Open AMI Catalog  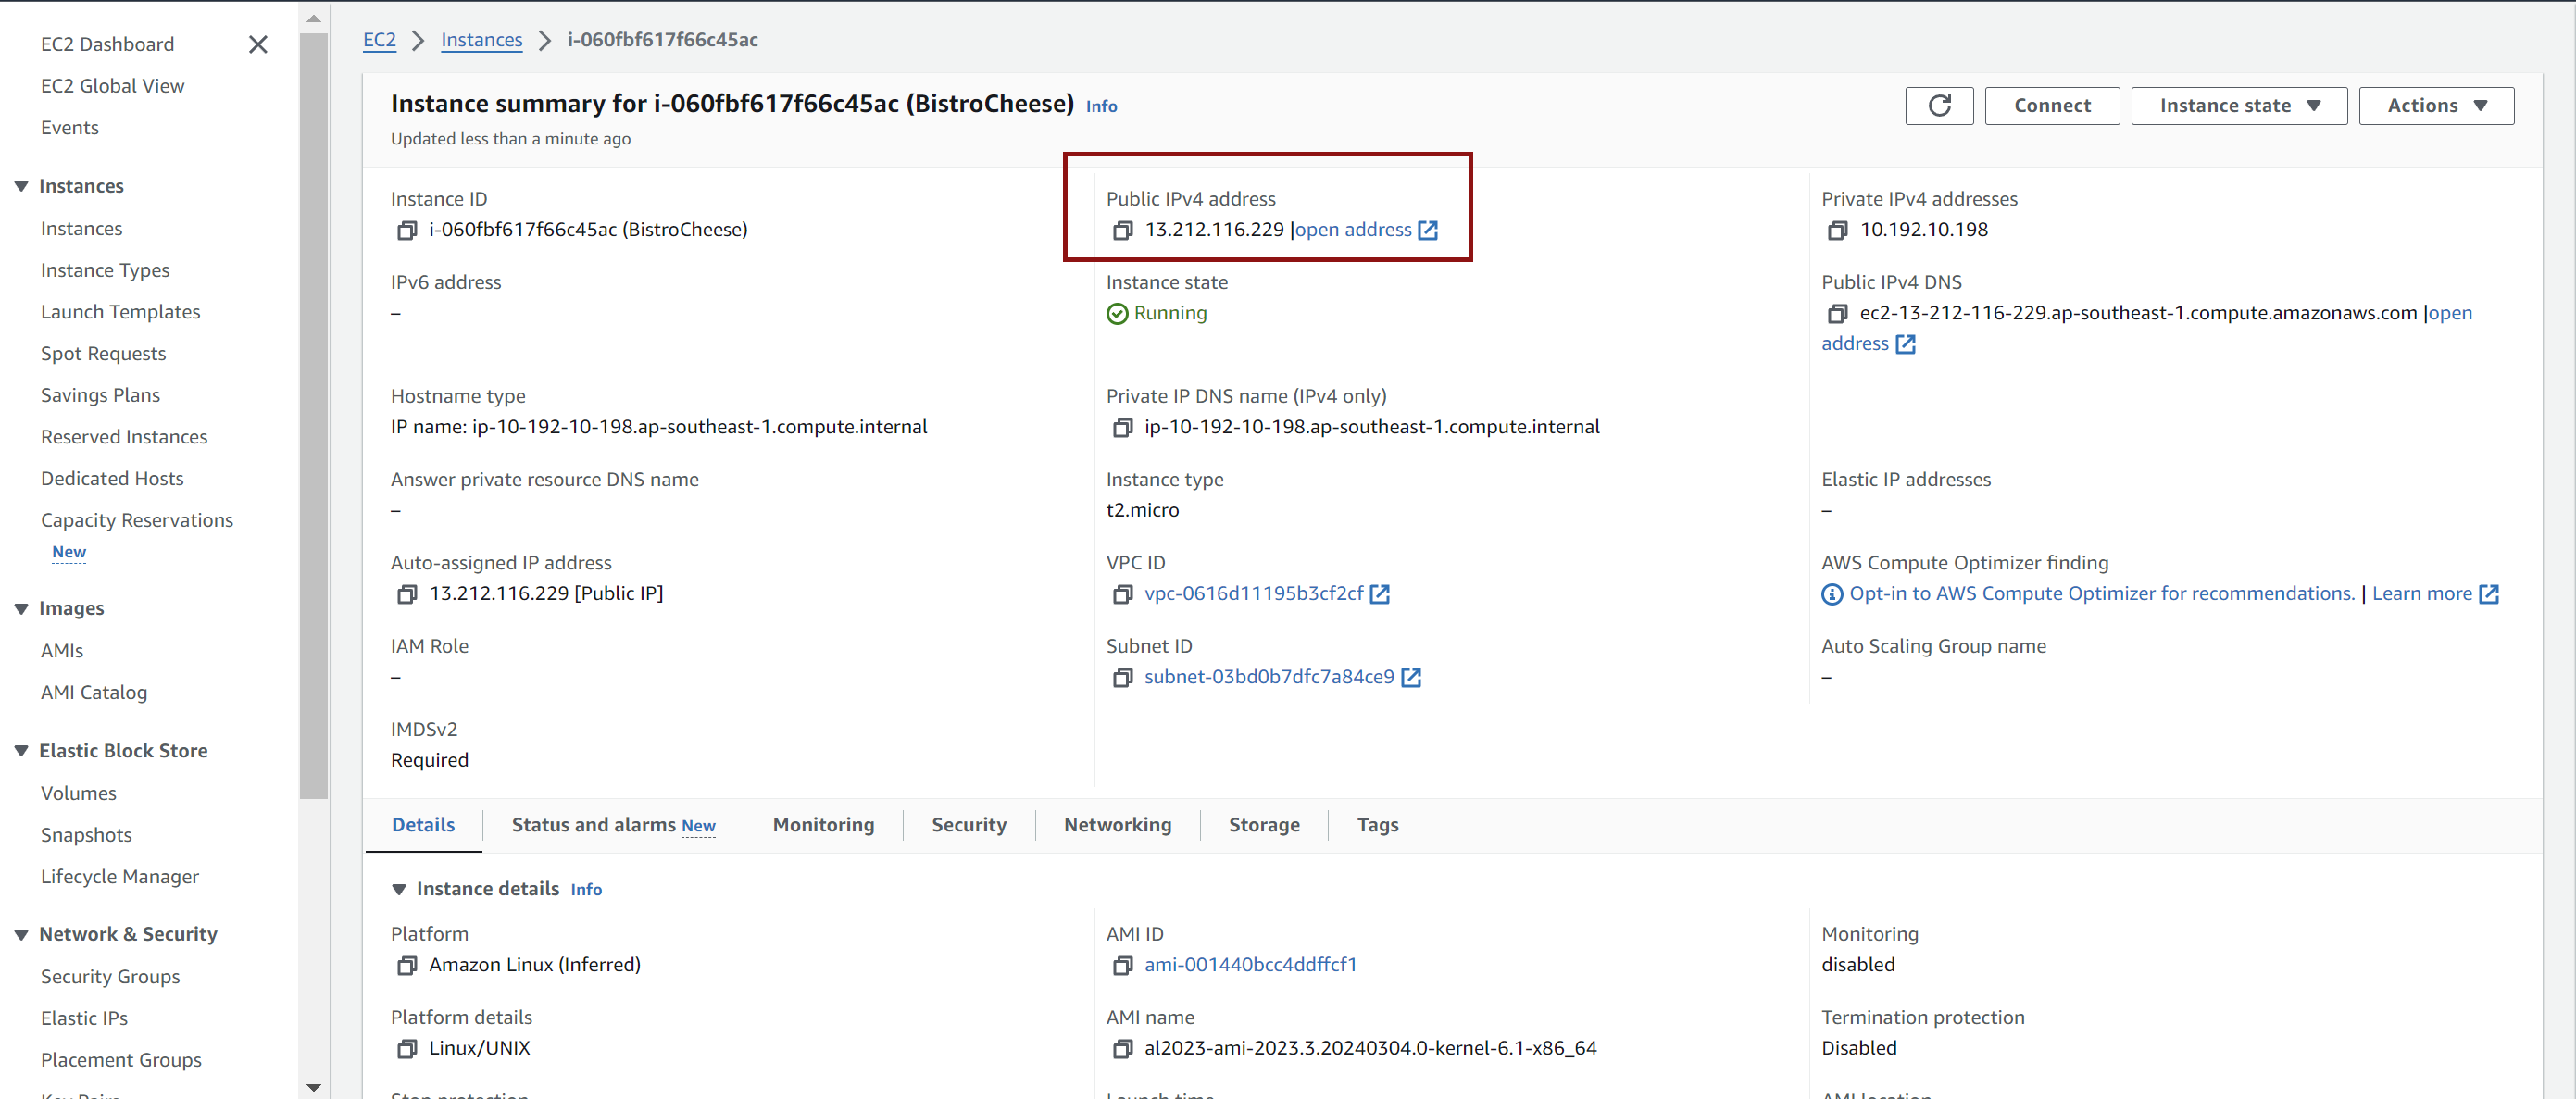pos(93,693)
